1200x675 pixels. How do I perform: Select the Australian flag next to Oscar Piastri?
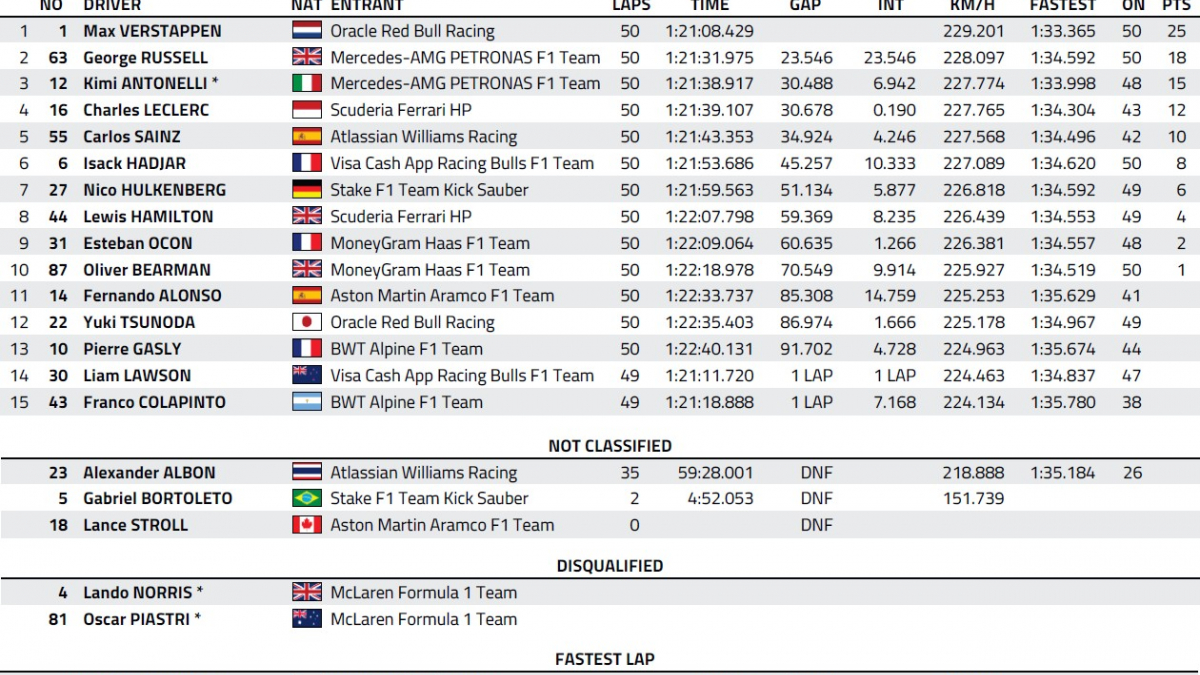(306, 619)
